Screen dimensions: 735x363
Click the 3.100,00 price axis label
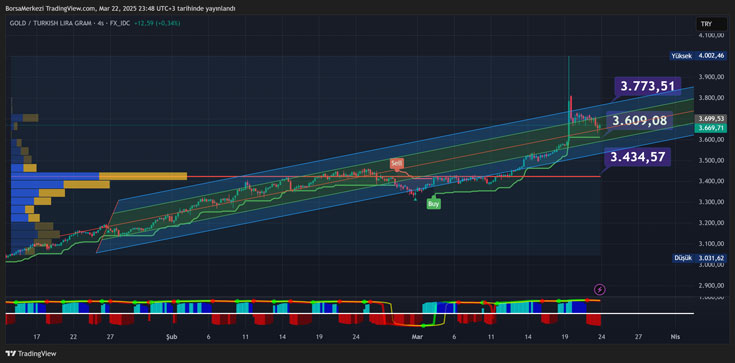click(711, 243)
